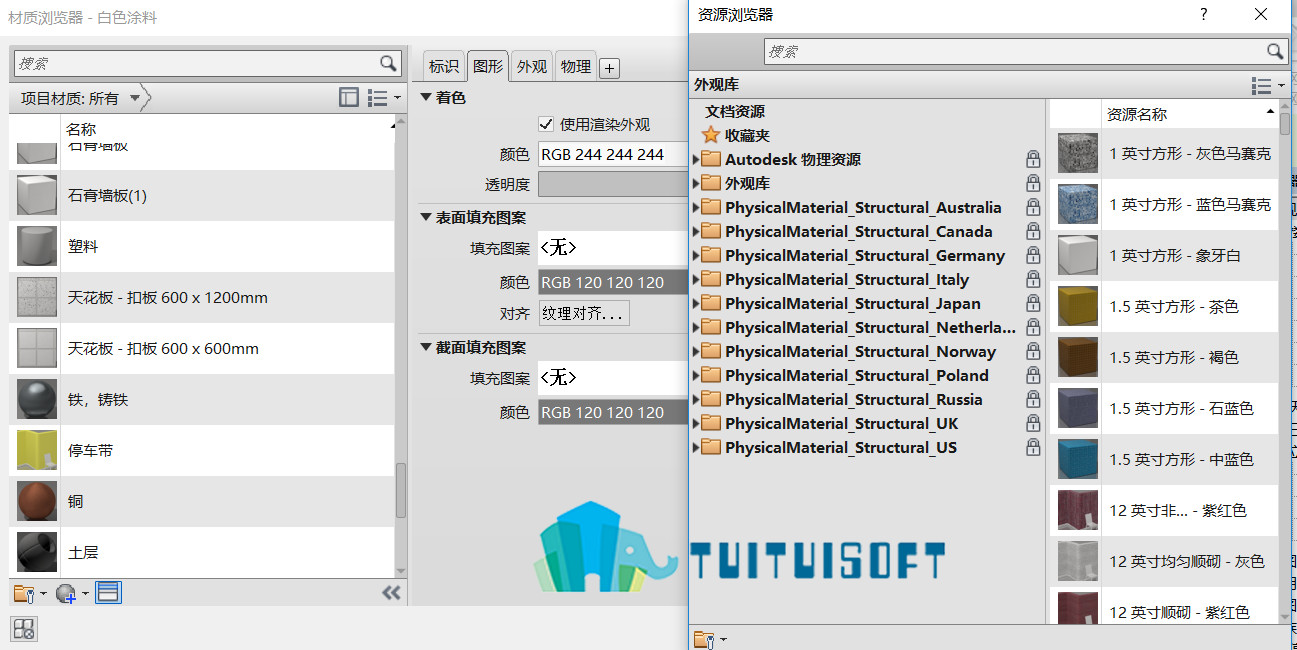Click the lock icon beside Autodesk 物理资源
The width and height of the screenshot is (1297, 650).
pos(1033,159)
